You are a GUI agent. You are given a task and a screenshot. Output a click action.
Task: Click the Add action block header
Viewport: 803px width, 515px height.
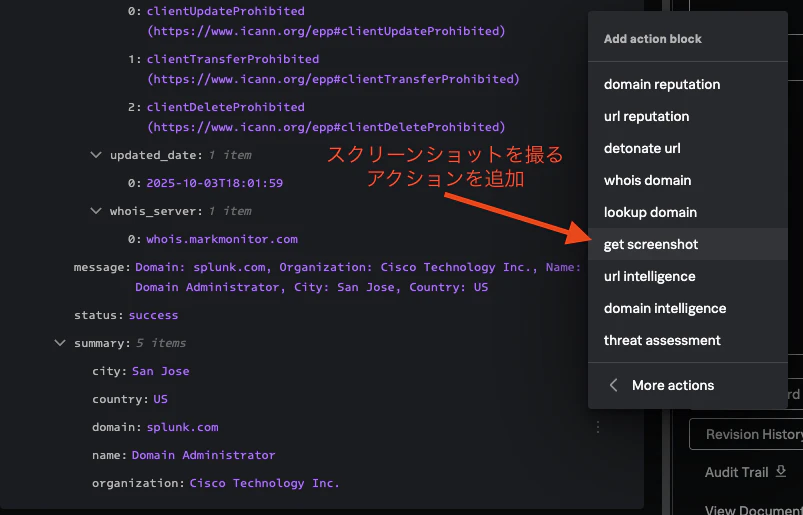click(652, 39)
